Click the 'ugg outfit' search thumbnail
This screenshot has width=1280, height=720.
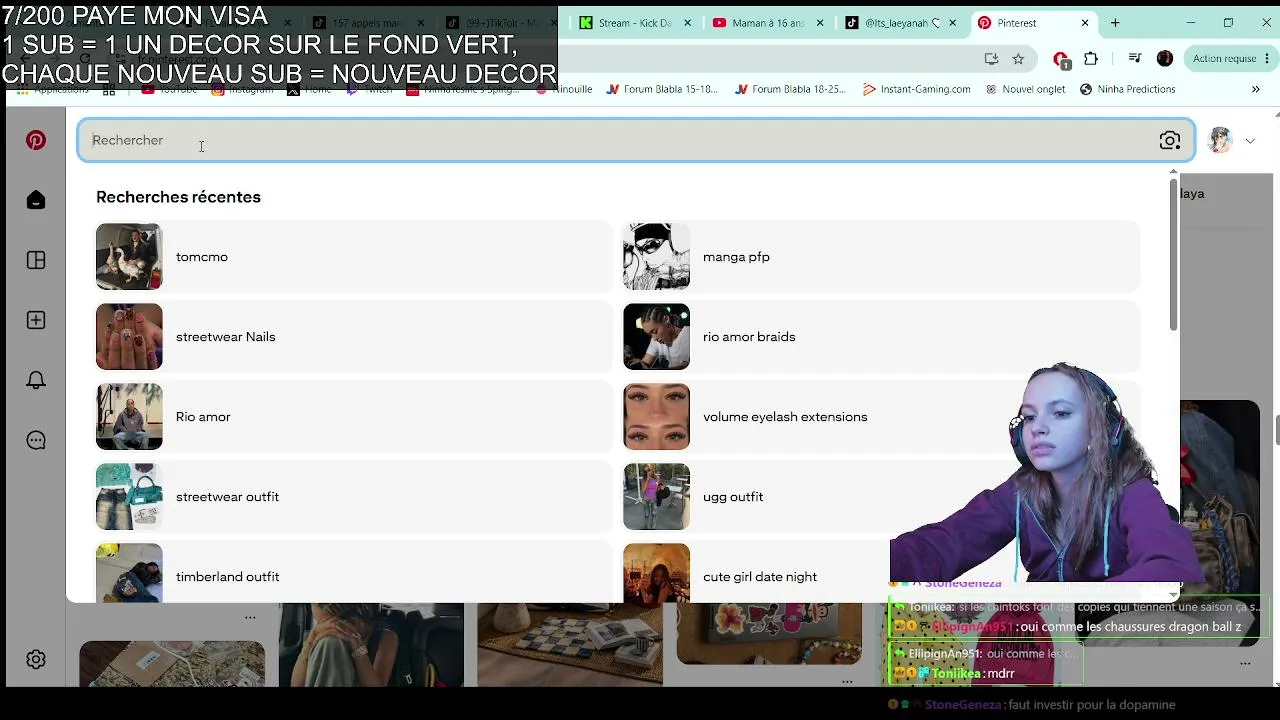pos(656,497)
